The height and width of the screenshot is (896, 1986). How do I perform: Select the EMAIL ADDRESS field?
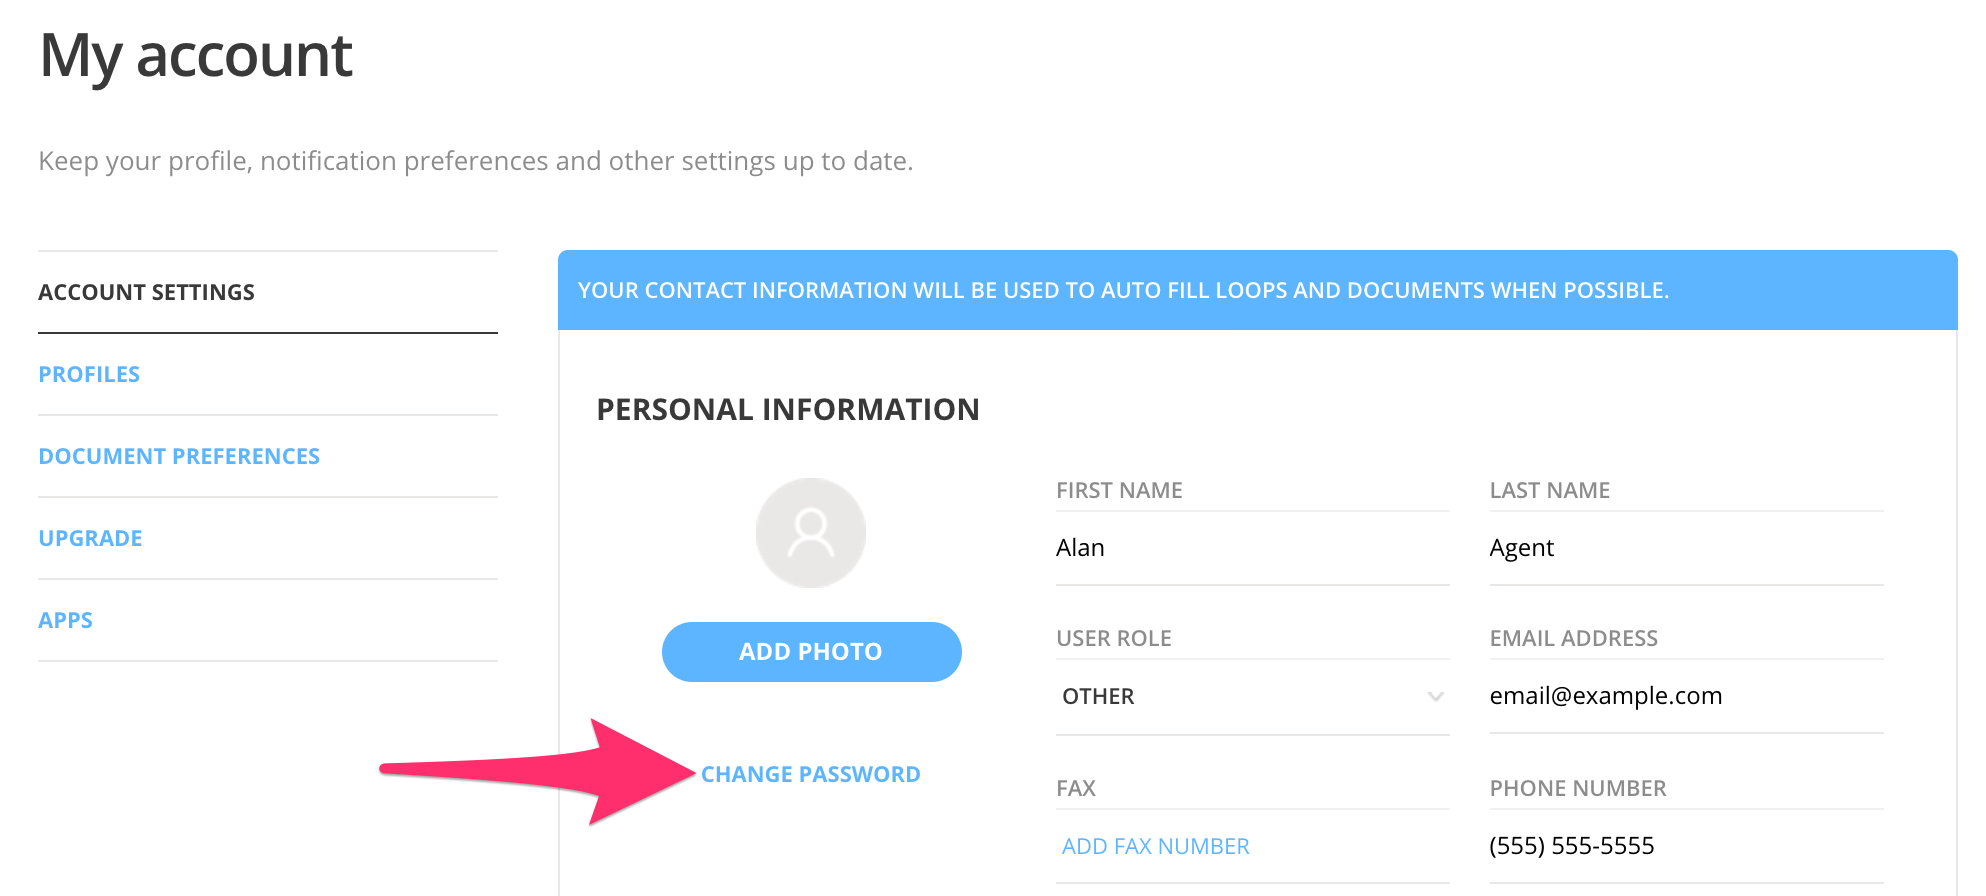pos(1685,696)
